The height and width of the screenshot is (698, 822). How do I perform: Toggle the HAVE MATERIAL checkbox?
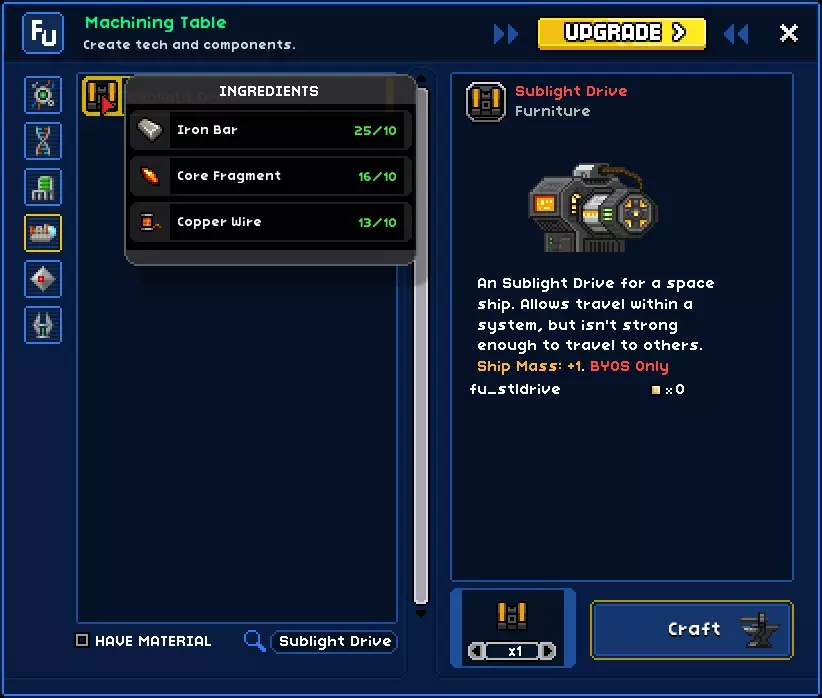click(x=82, y=640)
